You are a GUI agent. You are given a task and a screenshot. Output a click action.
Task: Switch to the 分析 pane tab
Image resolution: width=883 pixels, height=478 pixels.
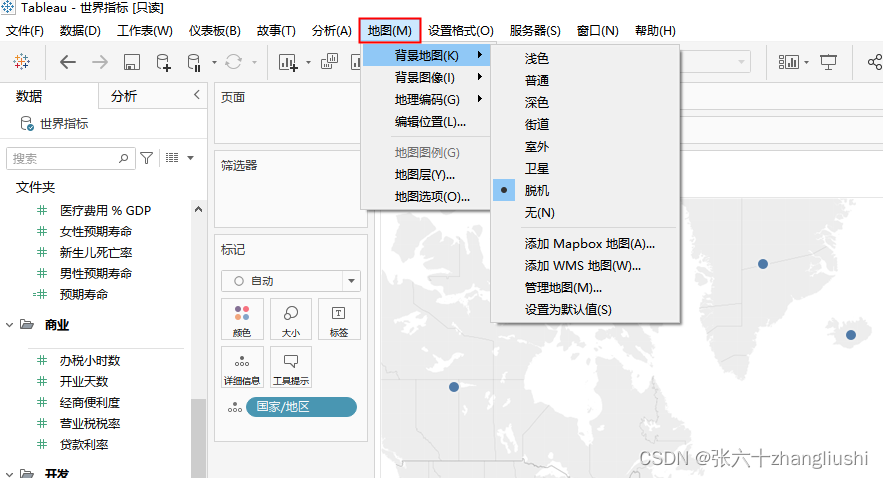coord(124,96)
